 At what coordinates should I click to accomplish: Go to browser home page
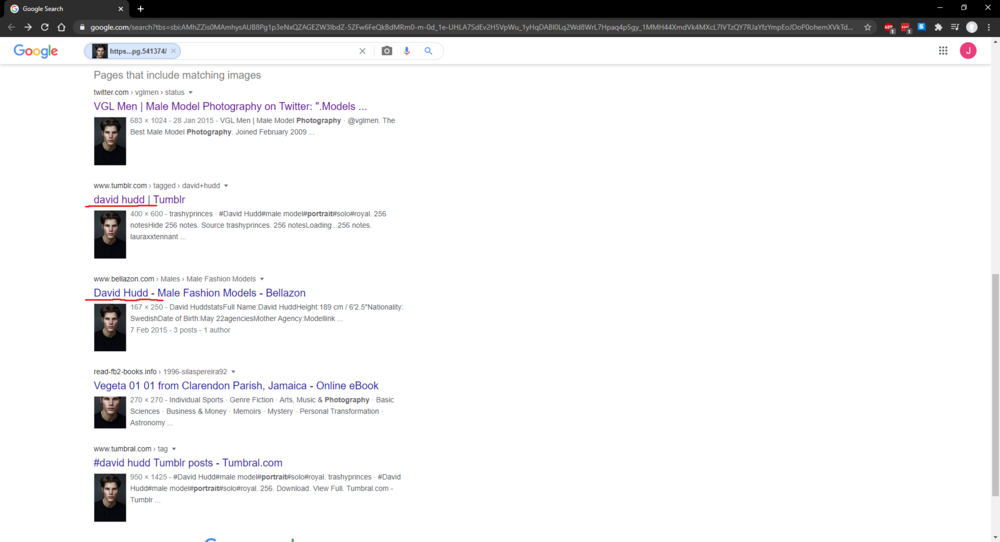(61, 27)
